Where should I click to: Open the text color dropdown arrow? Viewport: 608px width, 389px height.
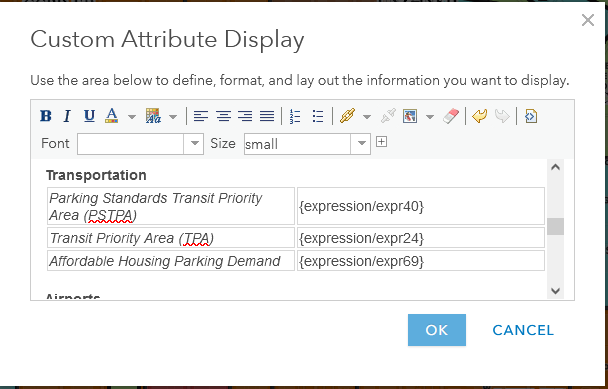click(132, 117)
